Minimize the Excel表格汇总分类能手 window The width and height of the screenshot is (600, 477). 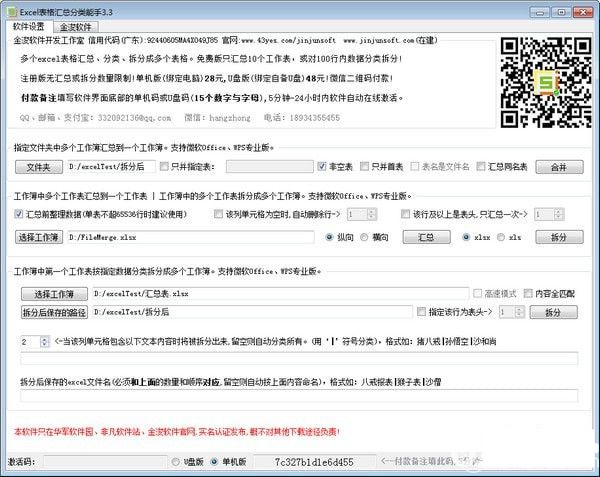(x=540, y=13)
